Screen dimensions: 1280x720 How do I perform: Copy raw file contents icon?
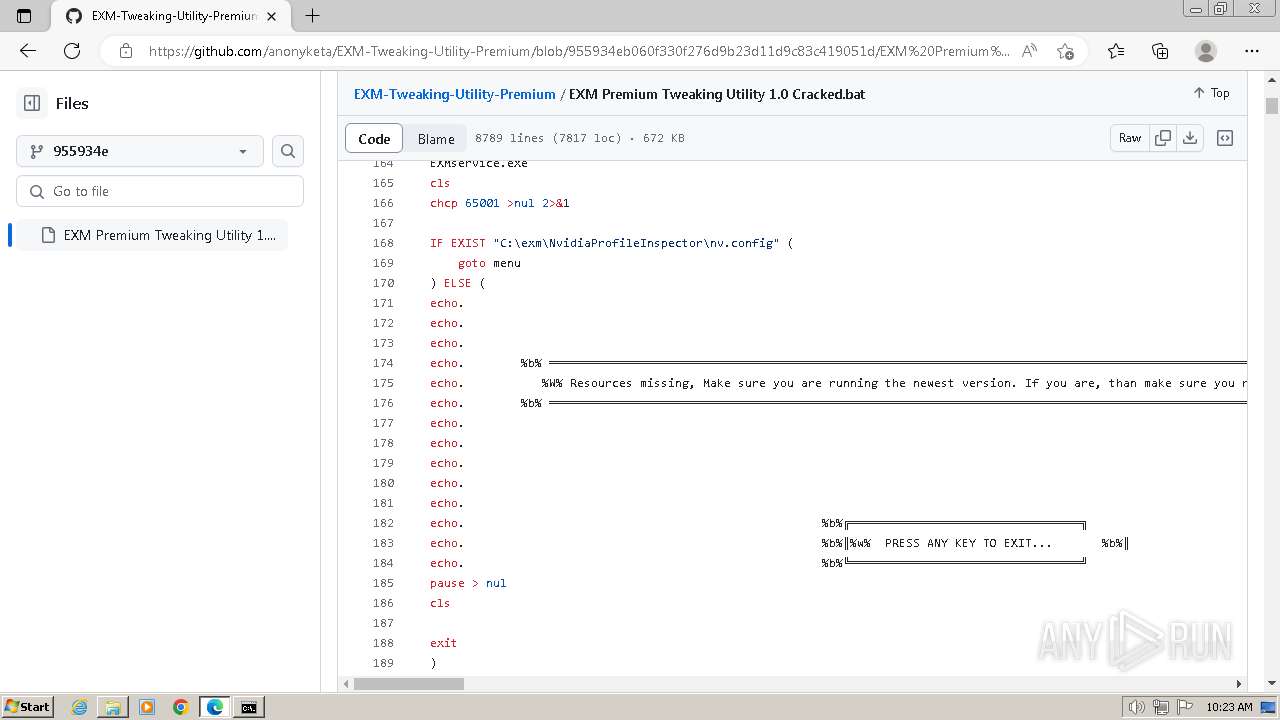[1163, 138]
